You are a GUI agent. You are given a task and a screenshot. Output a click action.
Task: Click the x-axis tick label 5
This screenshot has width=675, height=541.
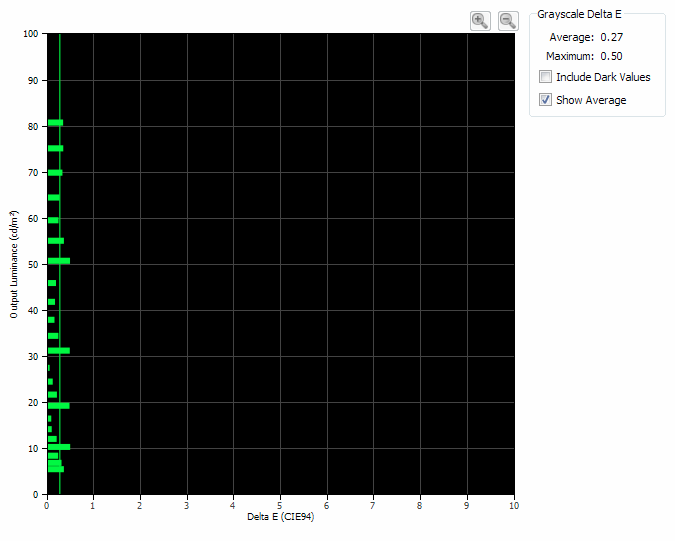(x=280, y=505)
